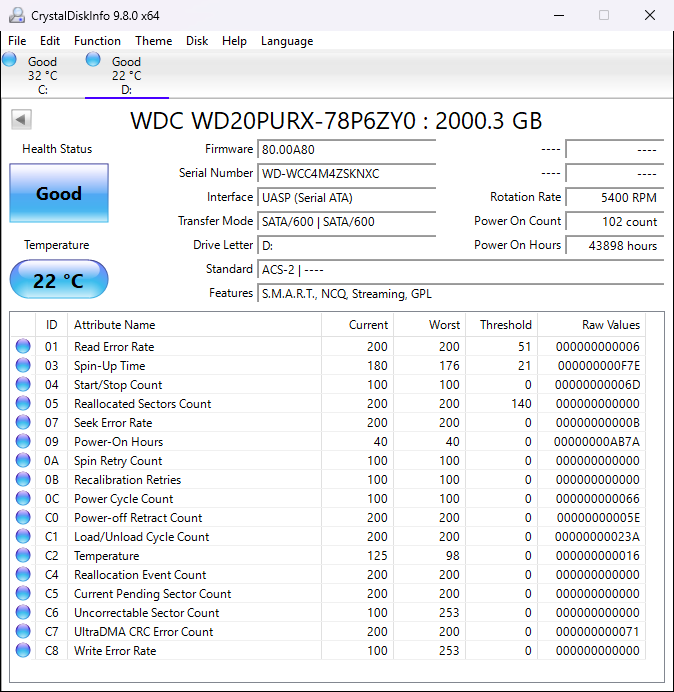
Task: Open the Function menu
Action: click(x=97, y=41)
